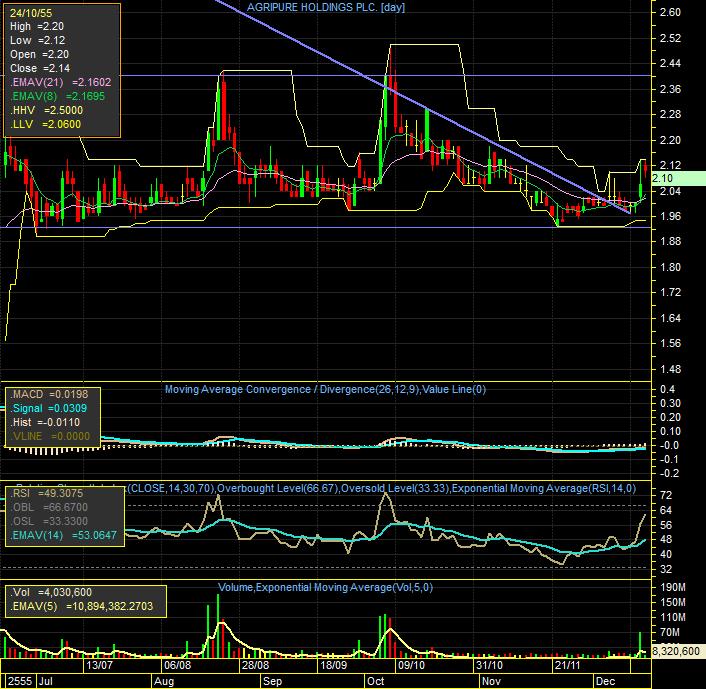This screenshot has width=706, height=689.
Task: Click the 32 RSI axis label
Action: pyautogui.click(x=666, y=569)
